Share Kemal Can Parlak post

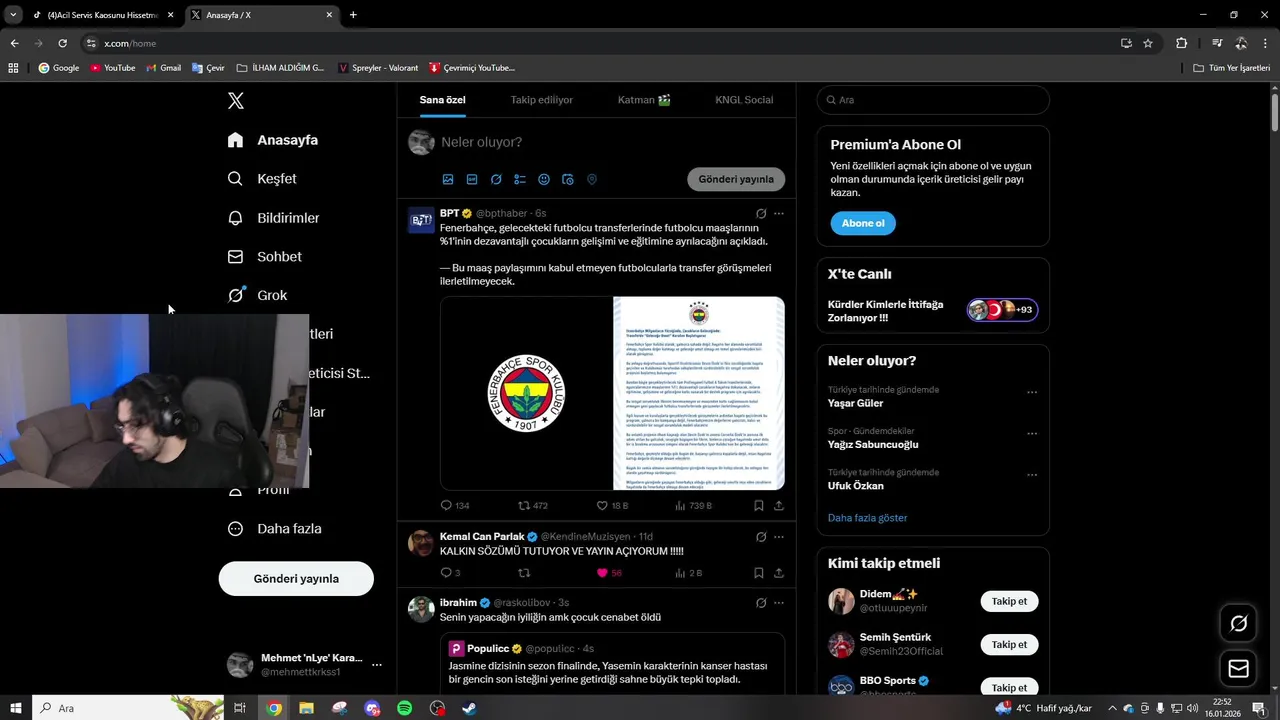779,573
